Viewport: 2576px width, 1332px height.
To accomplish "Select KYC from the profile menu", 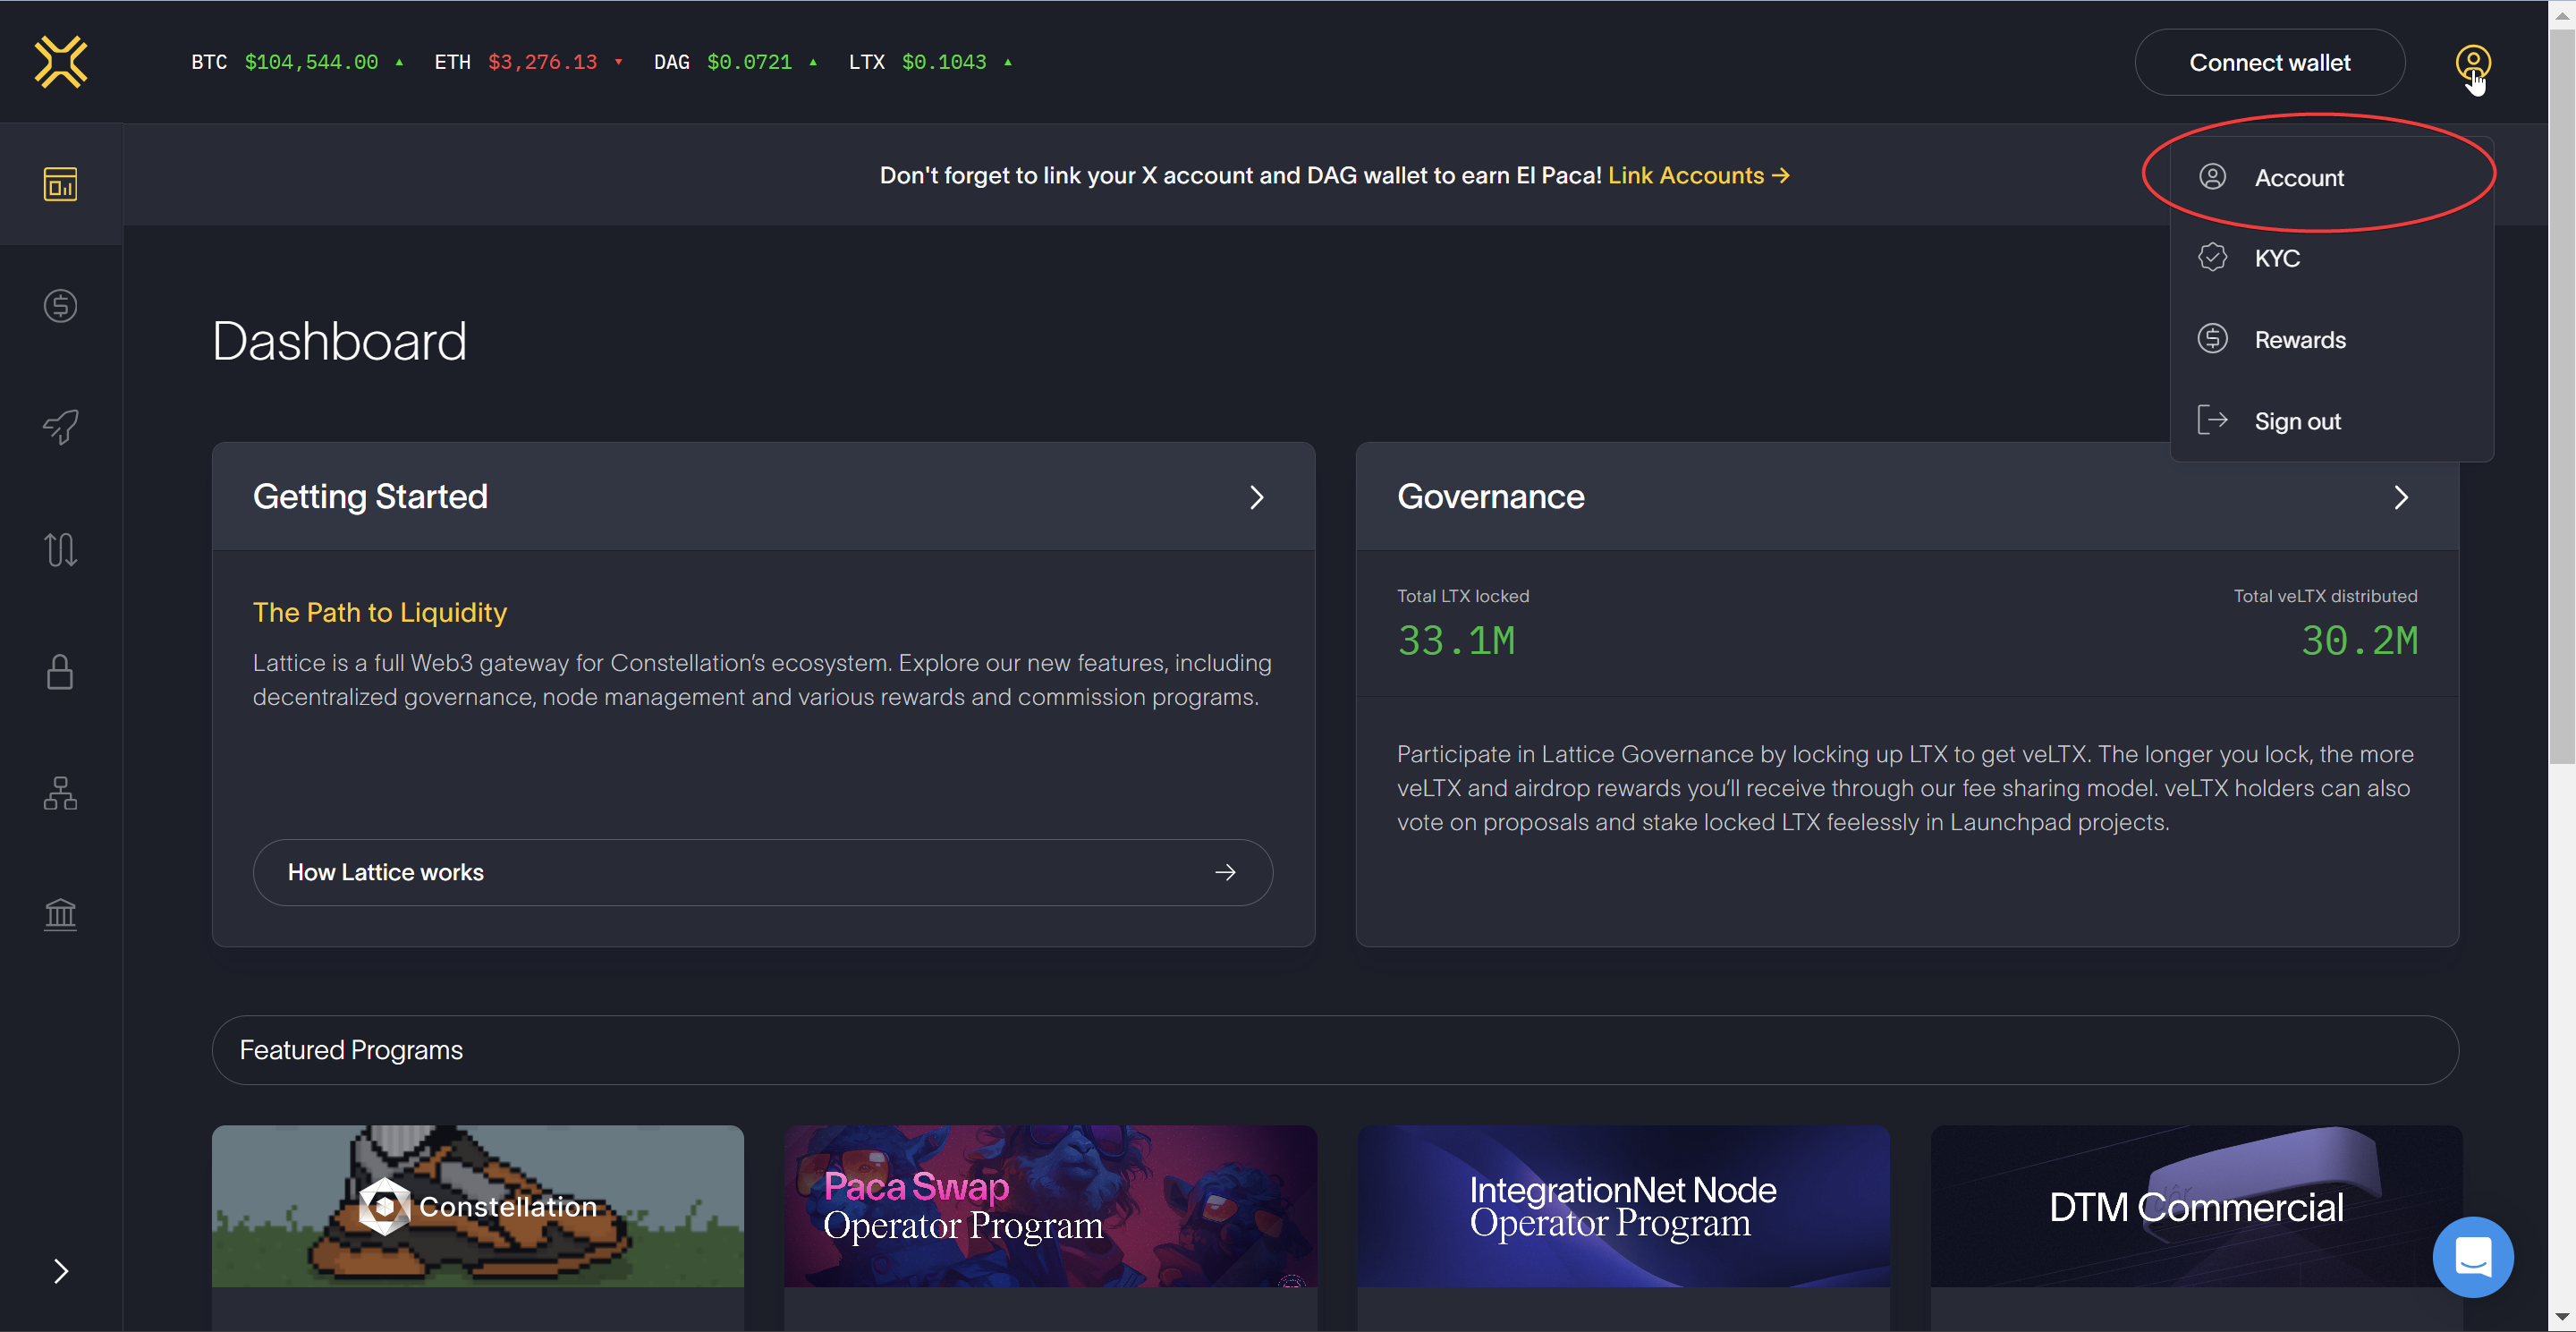I will 2276,258.
